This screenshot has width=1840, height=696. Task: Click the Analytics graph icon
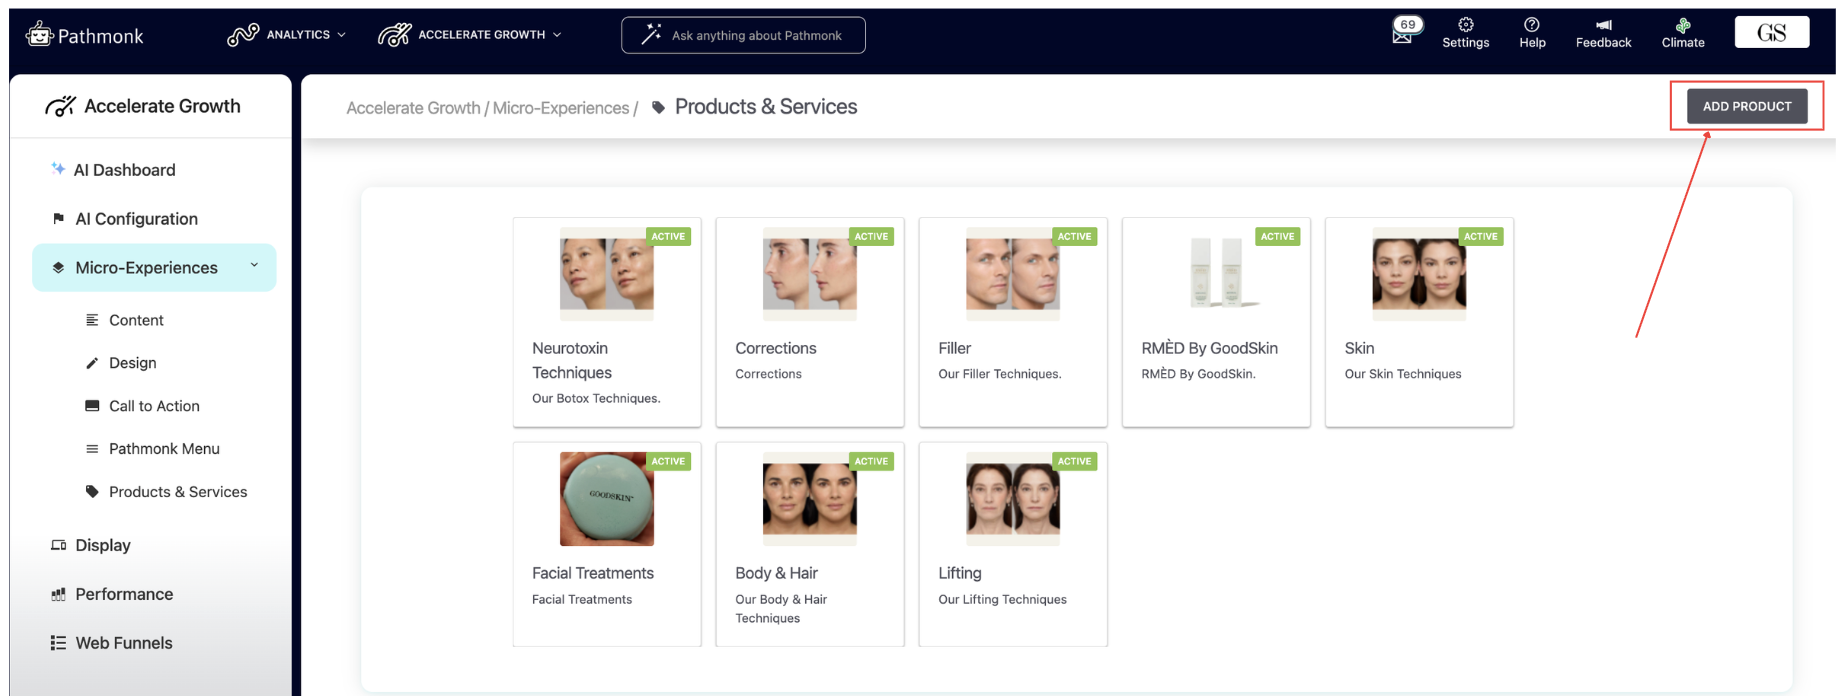243,35
